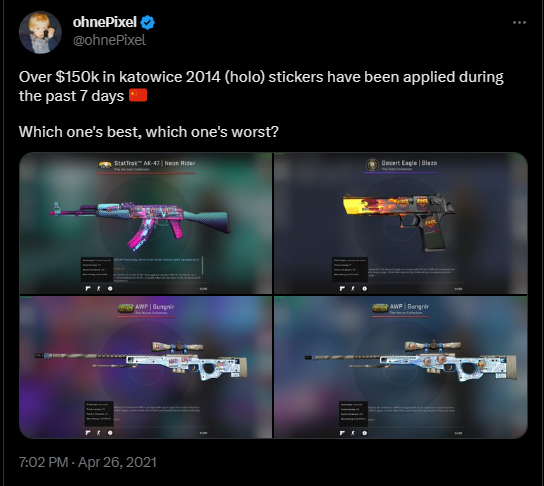Click the Close label in AK-47 panel
The height and width of the screenshot is (486, 544).
204,289
